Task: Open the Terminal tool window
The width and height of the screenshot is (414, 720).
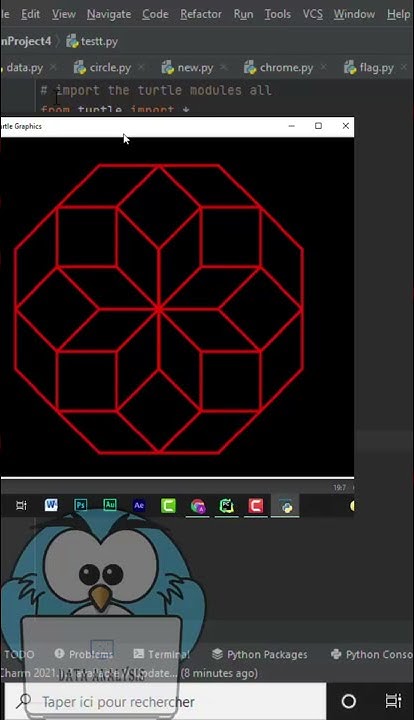Action: (162, 654)
